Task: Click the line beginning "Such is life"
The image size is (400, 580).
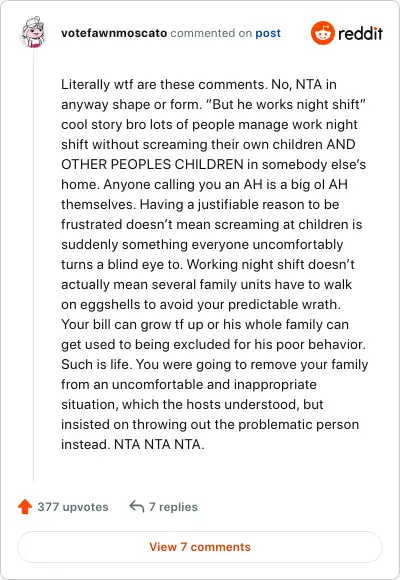Action: pos(215,364)
